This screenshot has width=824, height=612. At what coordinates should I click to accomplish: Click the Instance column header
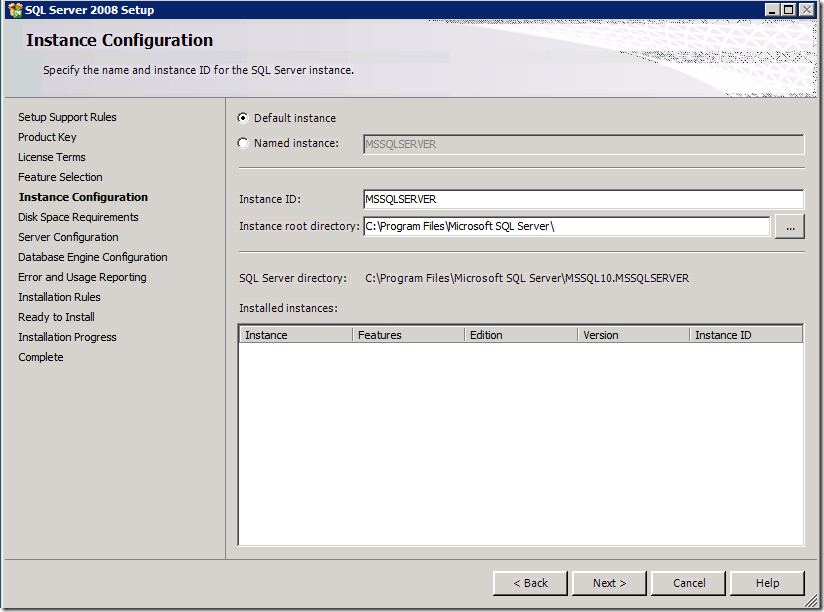coord(296,335)
